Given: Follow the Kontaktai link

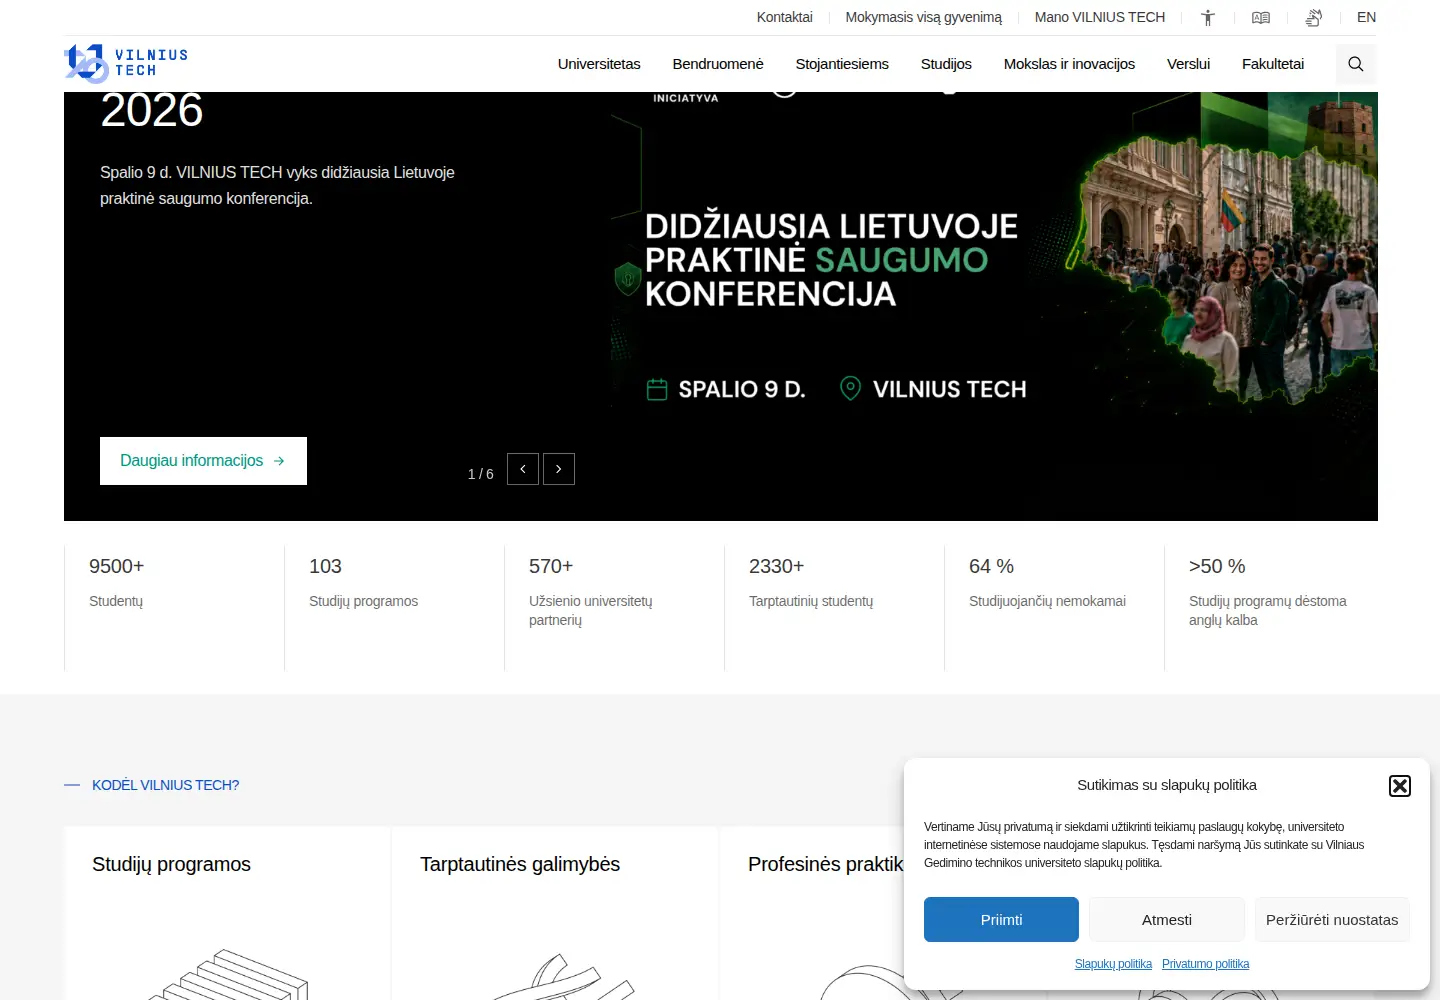Looking at the screenshot, I should pos(785,17).
